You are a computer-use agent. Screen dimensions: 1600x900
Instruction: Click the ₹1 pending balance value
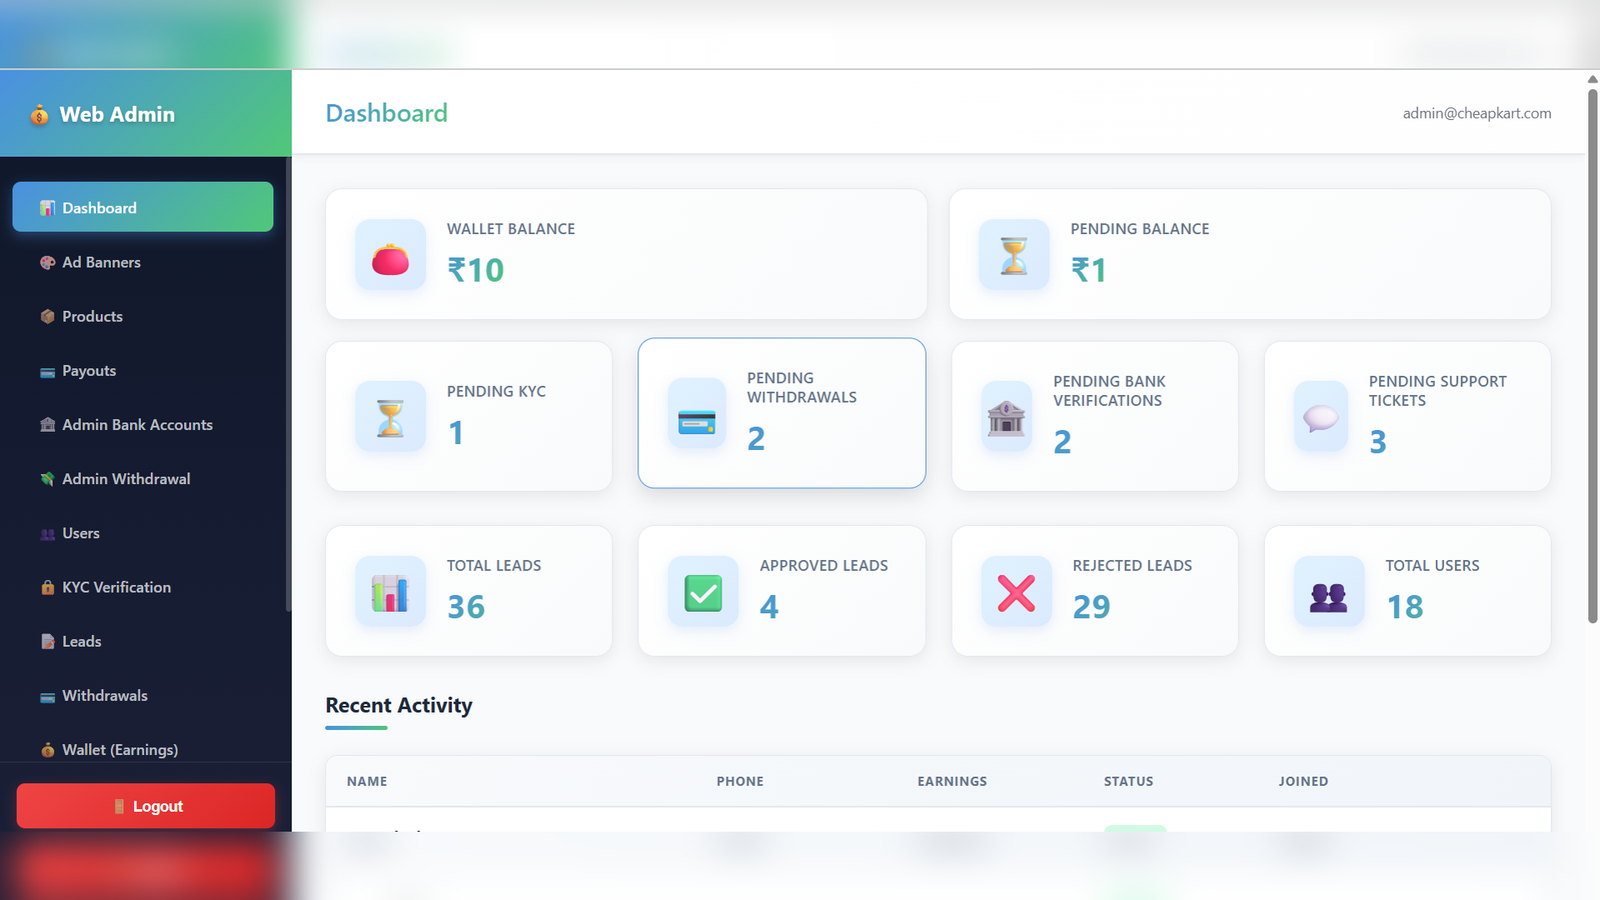tap(1089, 270)
